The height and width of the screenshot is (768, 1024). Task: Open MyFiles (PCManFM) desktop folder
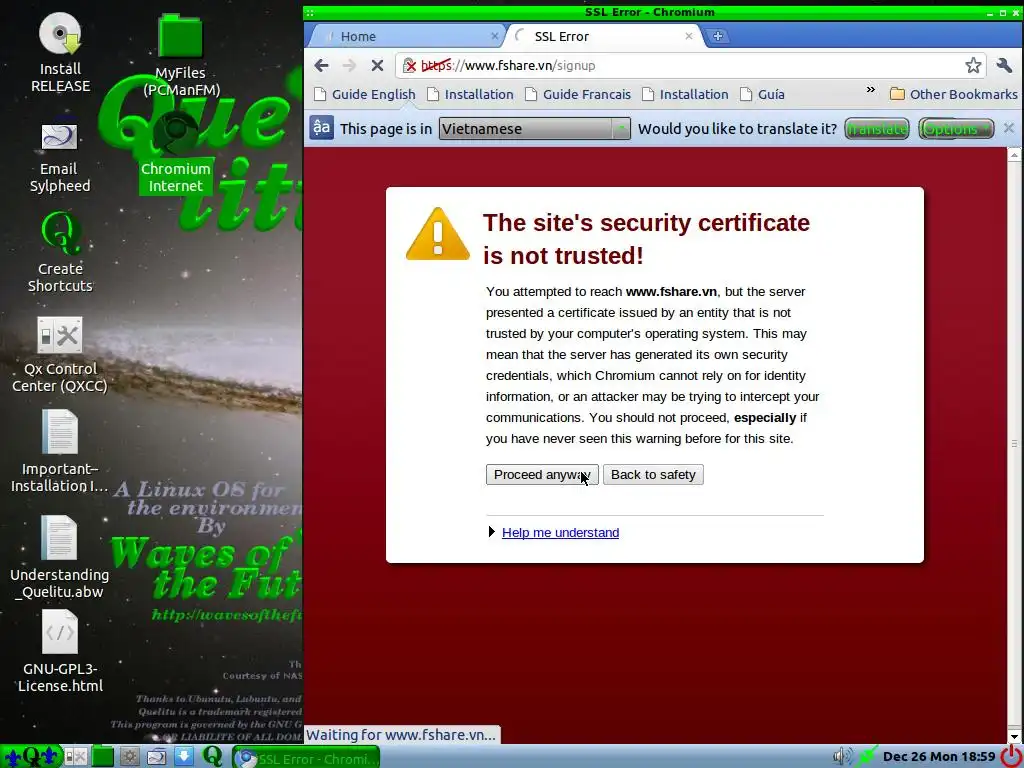pyautogui.click(x=181, y=56)
